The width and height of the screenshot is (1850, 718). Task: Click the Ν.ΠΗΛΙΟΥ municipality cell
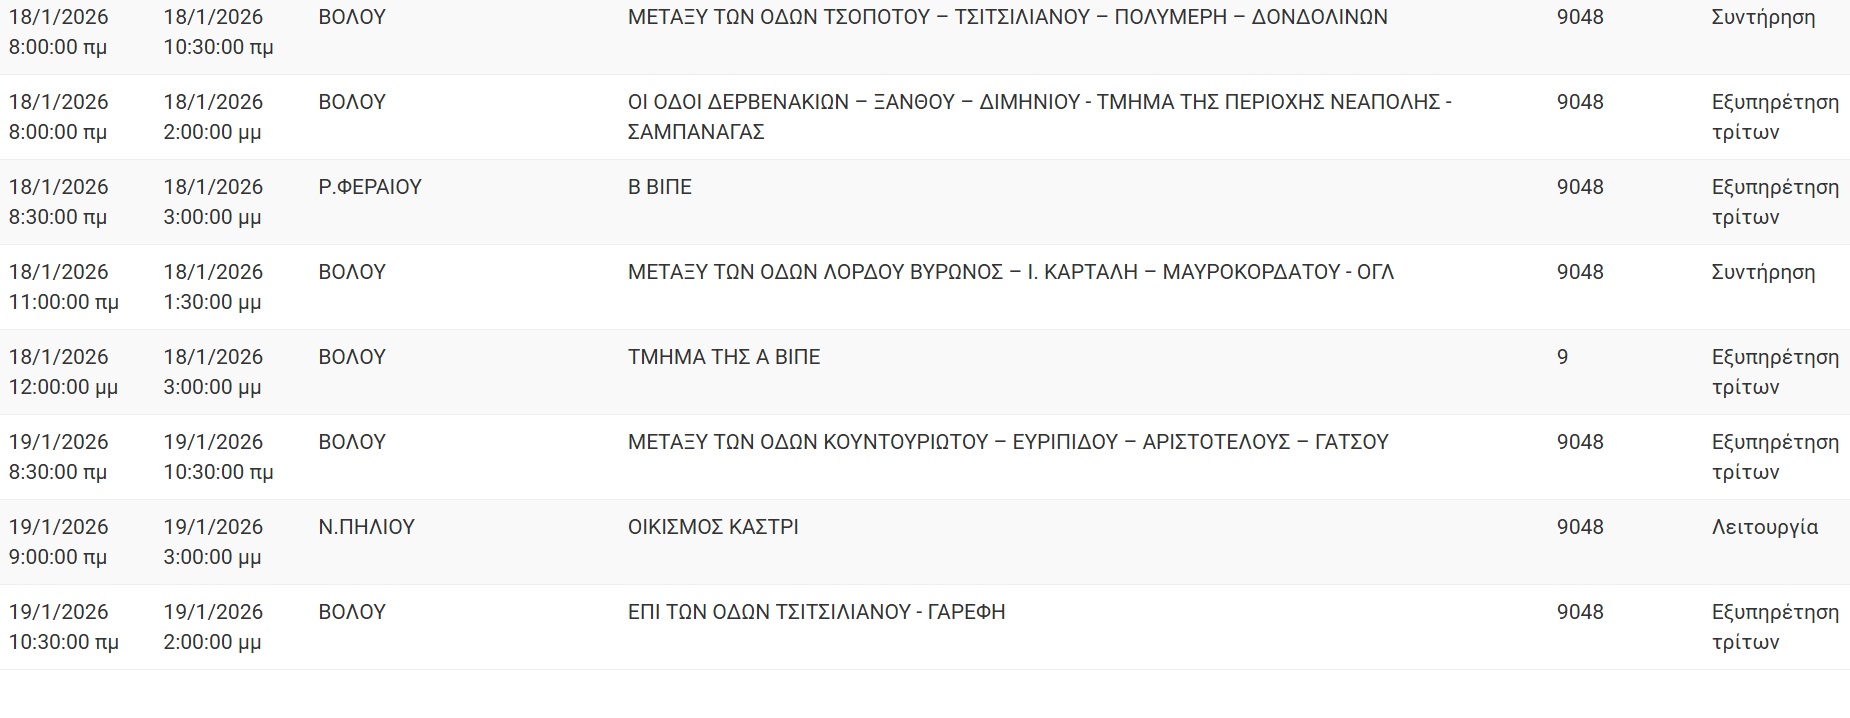[366, 527]
